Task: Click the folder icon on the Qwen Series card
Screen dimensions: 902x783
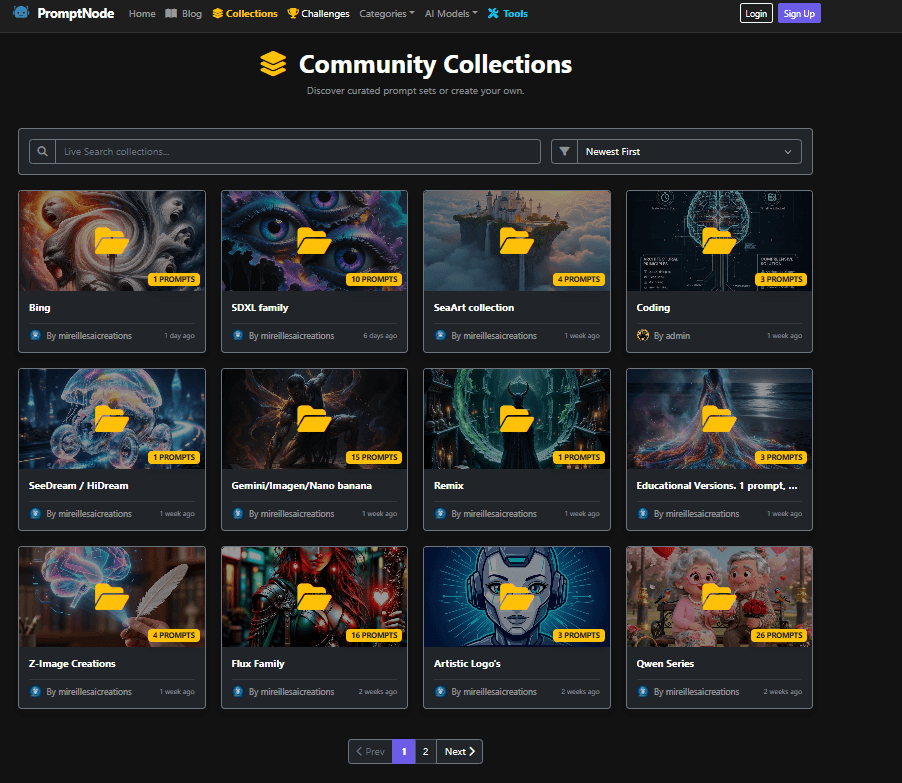Action: pyautogui.click(x=718, y=595)
